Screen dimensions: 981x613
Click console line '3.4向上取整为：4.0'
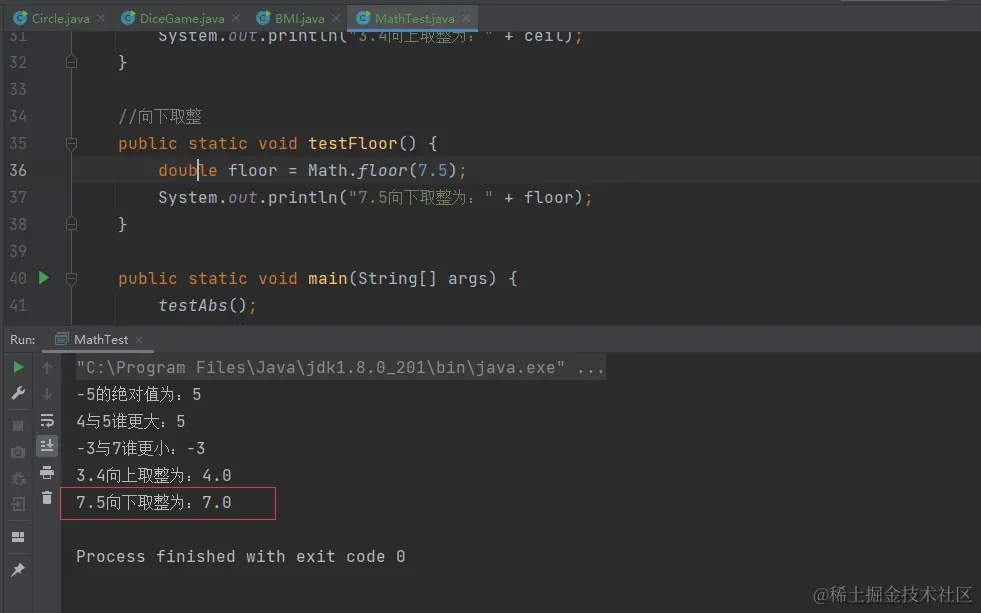point(154,475)
